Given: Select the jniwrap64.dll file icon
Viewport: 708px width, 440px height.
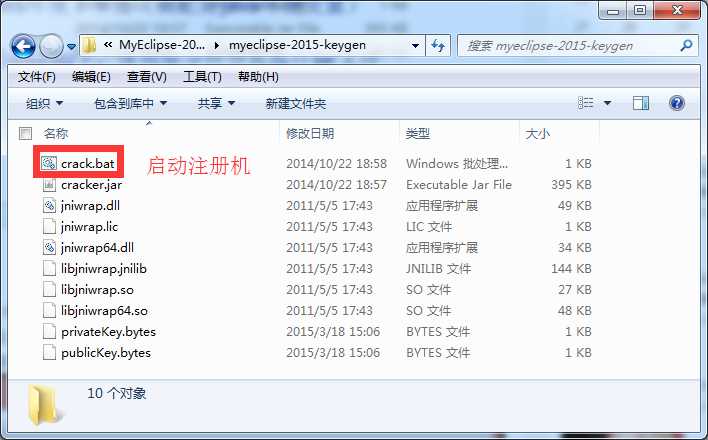Looking at the screenshot, I should tap(49, 248).
